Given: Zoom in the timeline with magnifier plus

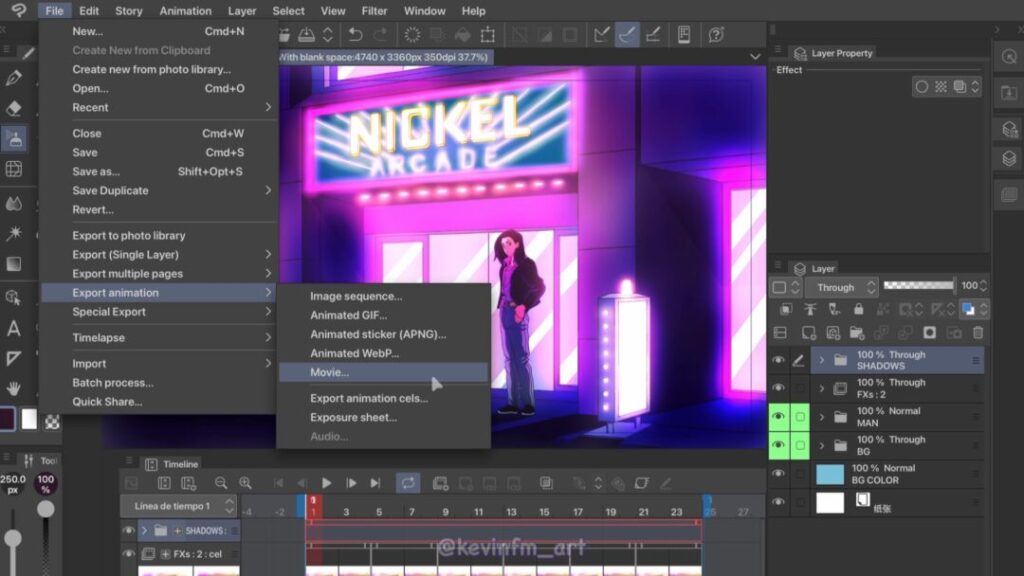Looking at the screenshot, I should [x=244, y=483].
